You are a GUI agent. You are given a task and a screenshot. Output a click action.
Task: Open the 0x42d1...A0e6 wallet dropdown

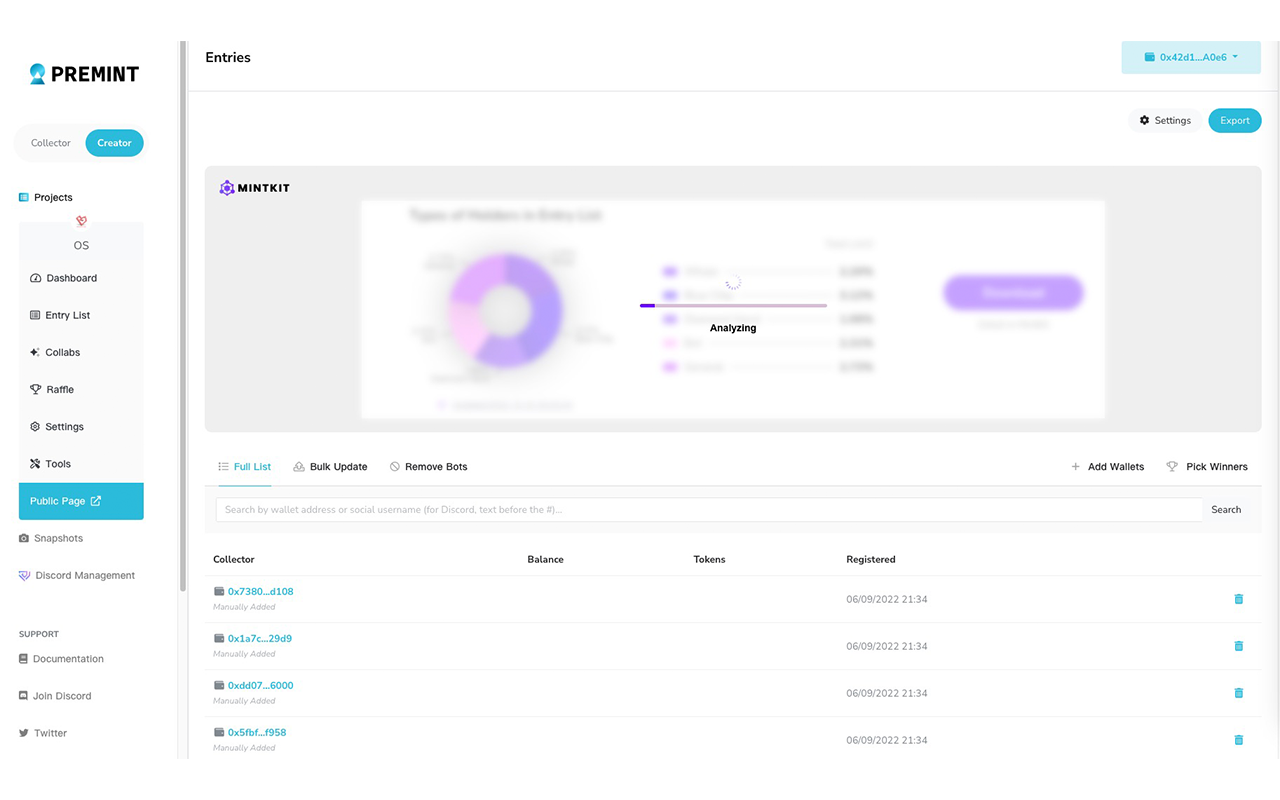(1190, 58)
